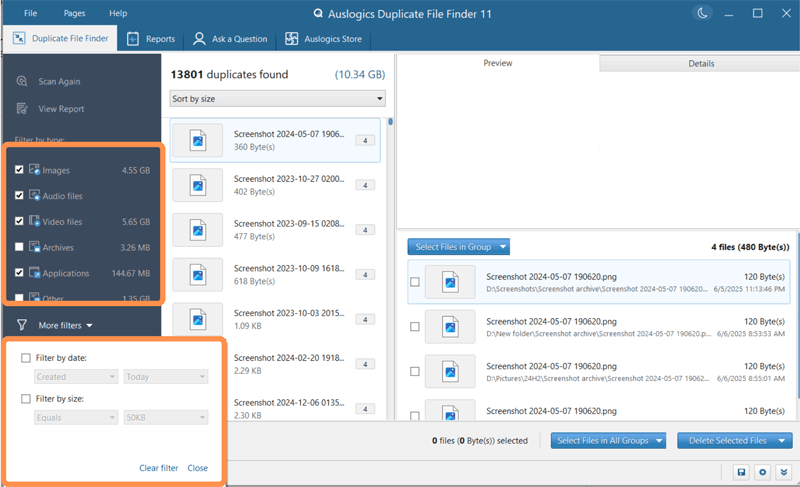
Task: Click image icon of D:\Pictures\24H2 file row
Action: tap(451, 372)
